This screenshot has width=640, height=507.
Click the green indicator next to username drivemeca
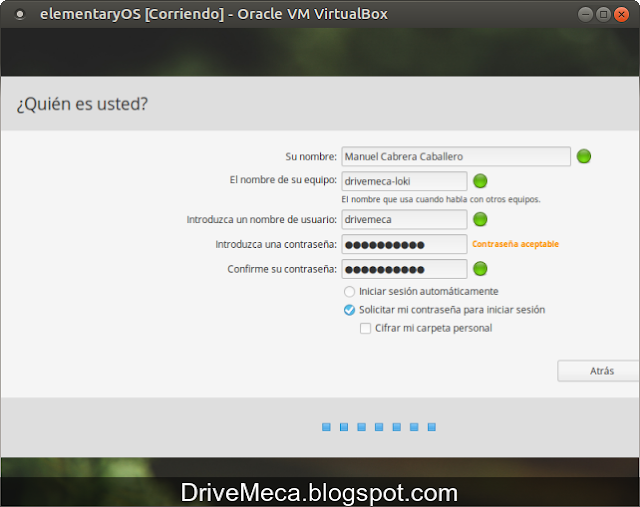pos(480,219)
